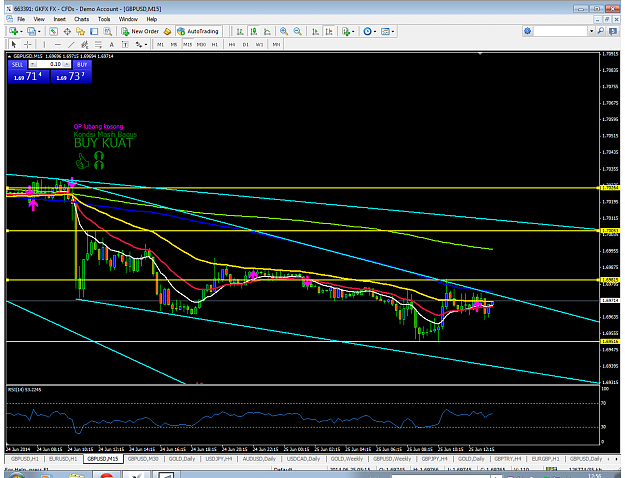This screenshot has height=478, width=625.
Task: Select the Crosshair tool
Action: (27, 44)
